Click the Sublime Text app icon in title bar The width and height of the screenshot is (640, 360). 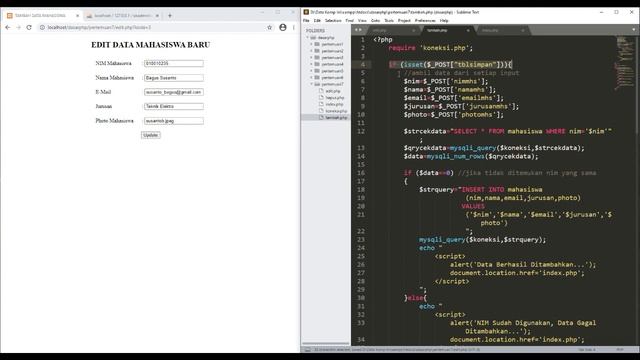306,12
